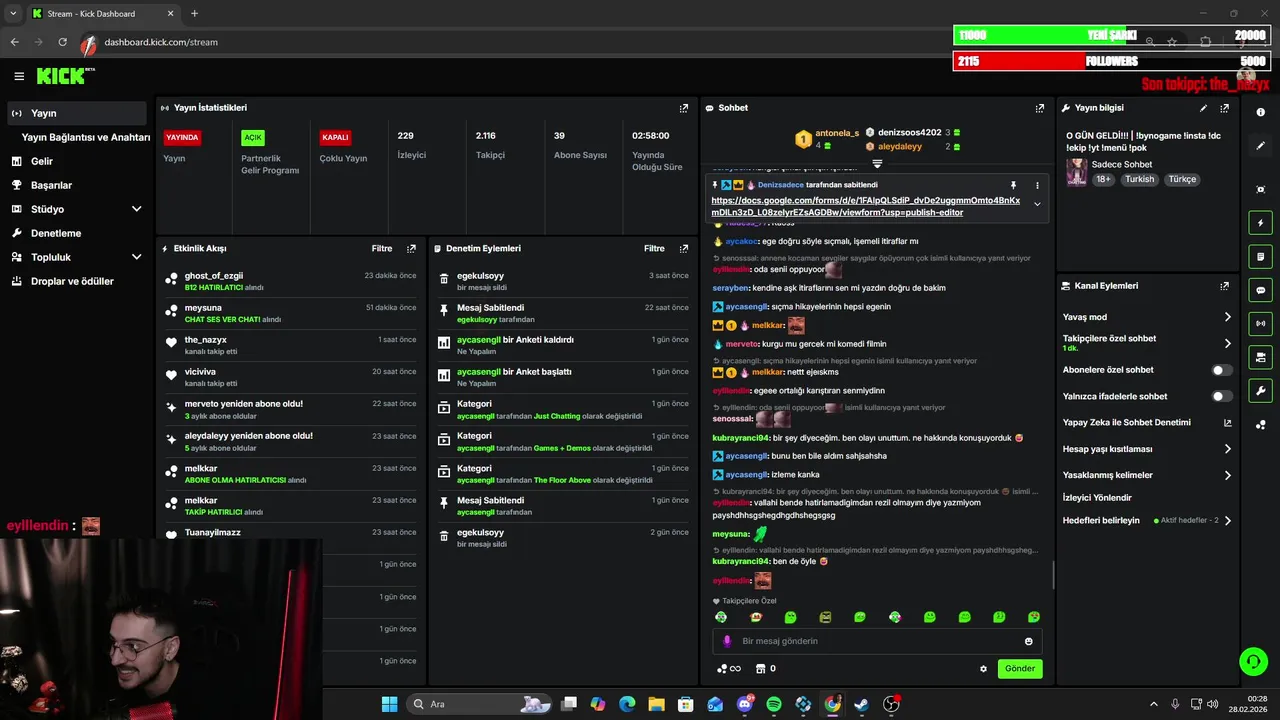Click the broadcast signal icon in right sidebar

[1261, 323]
